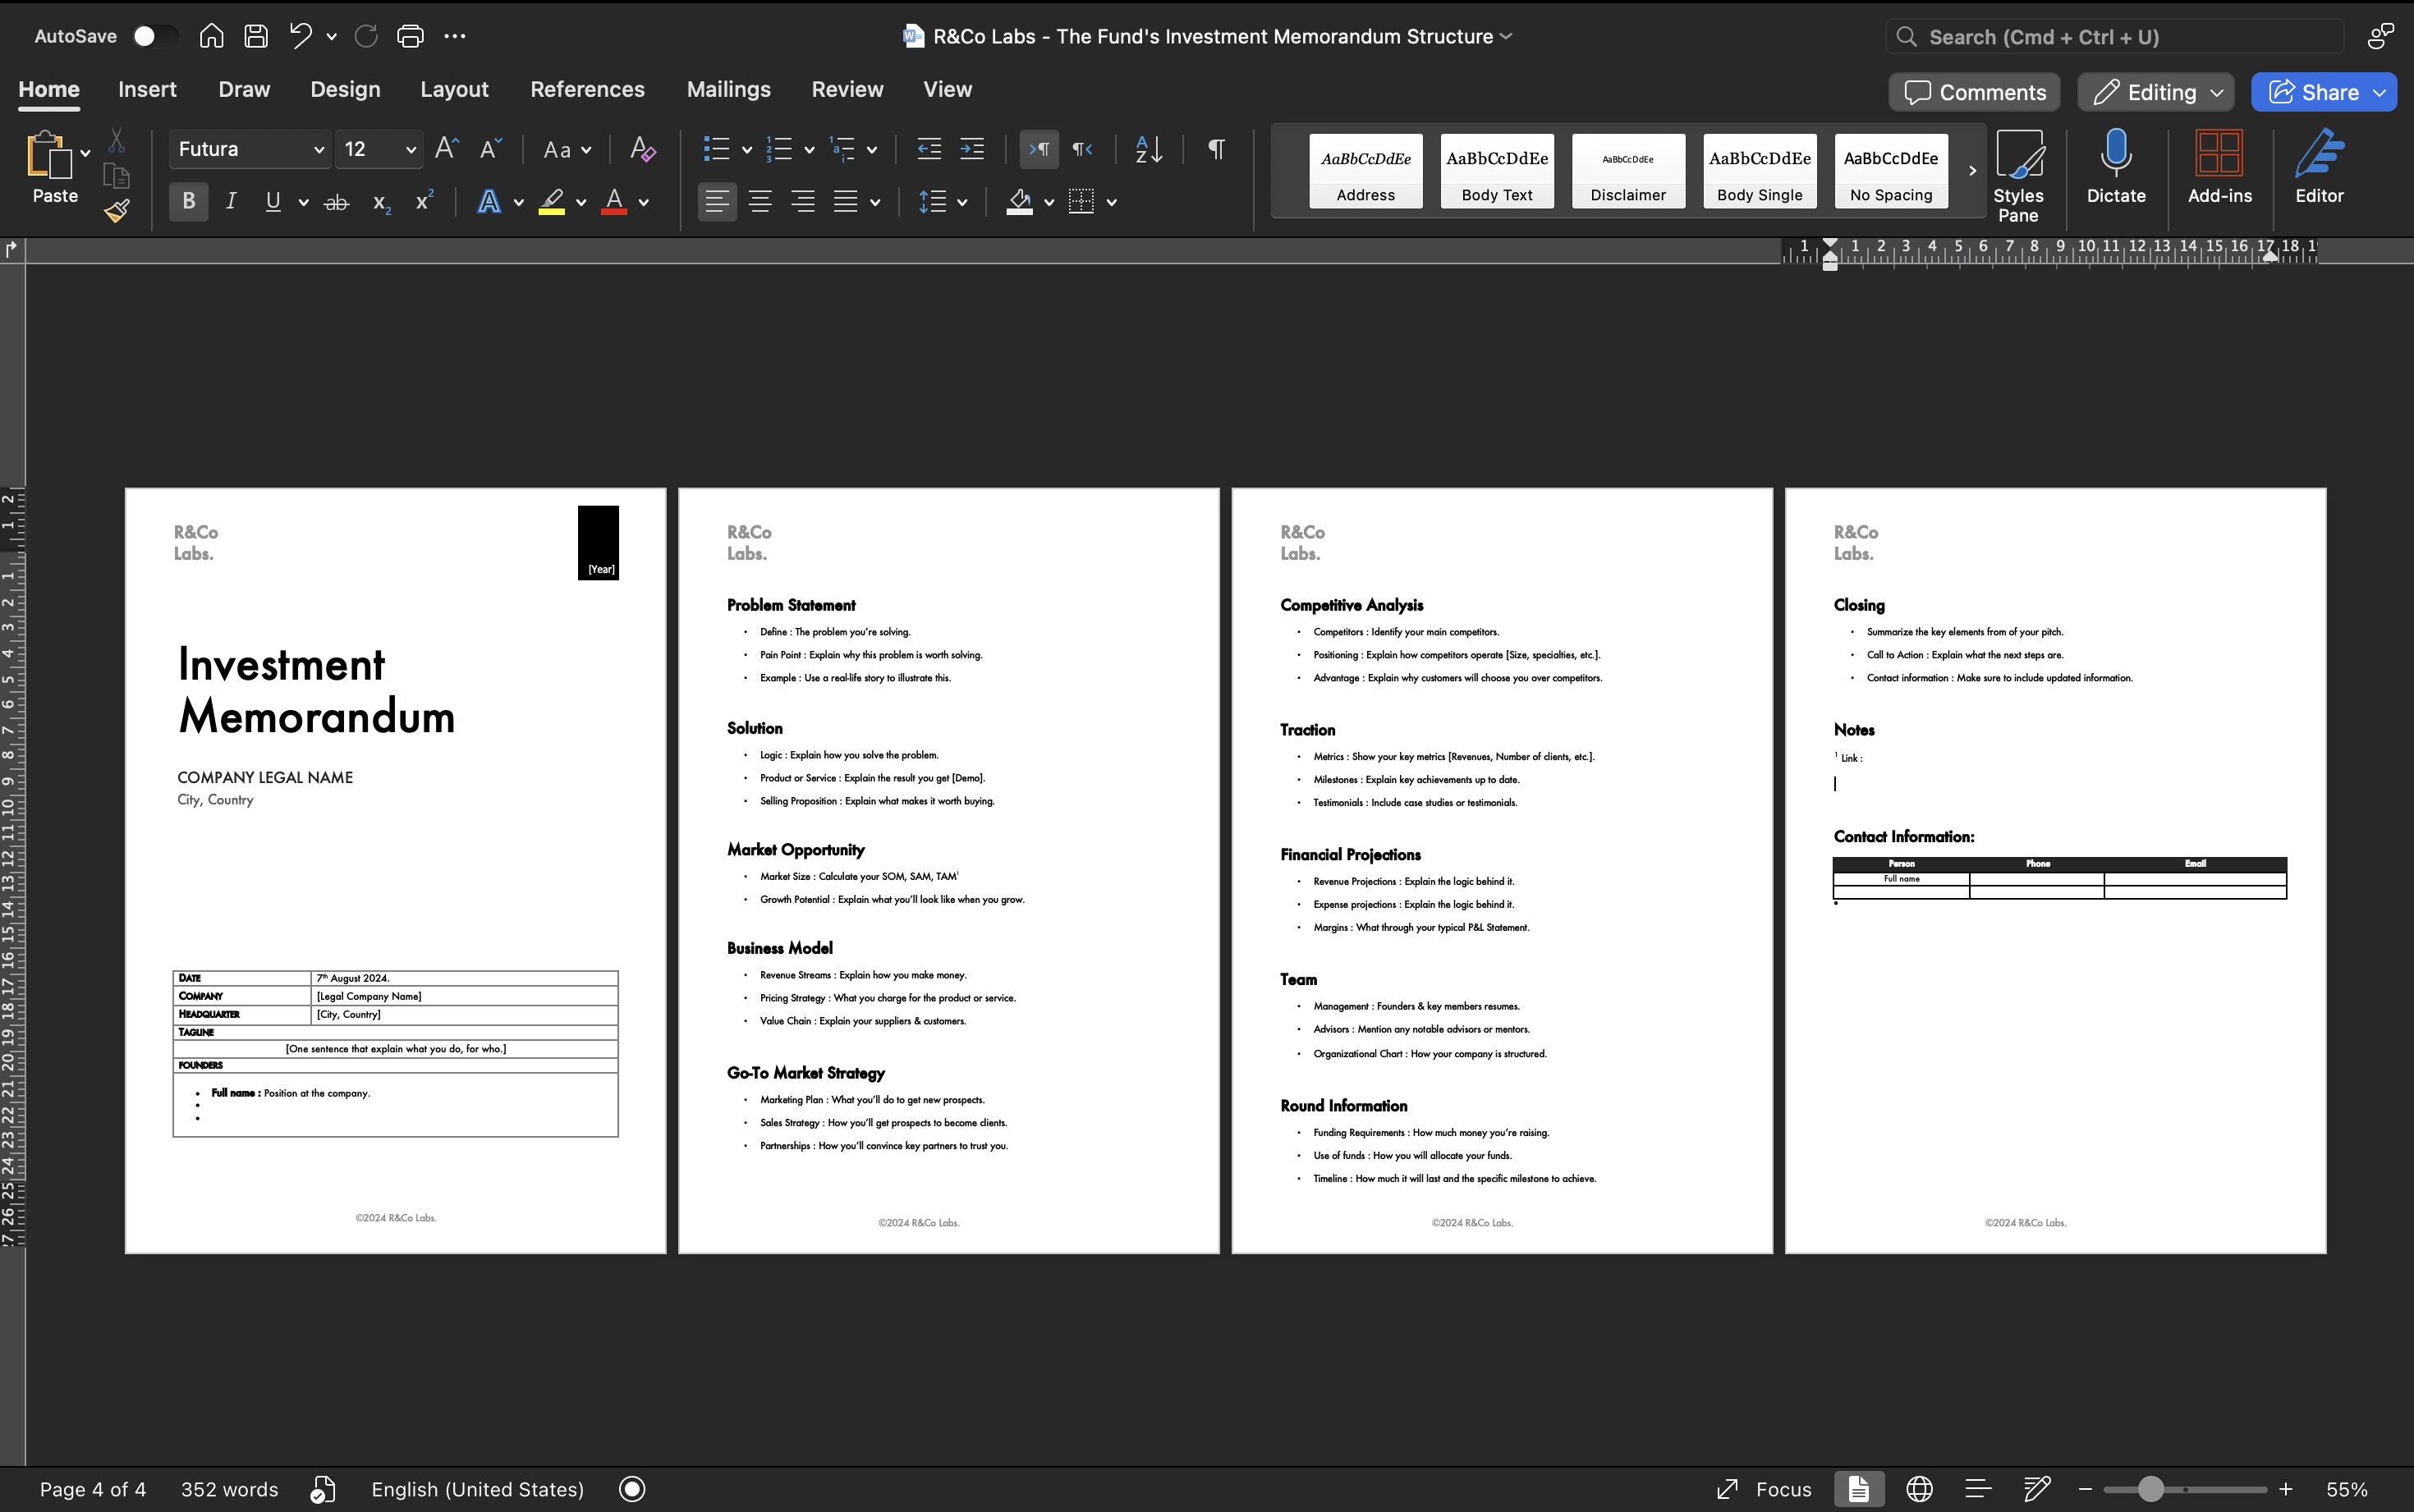This screenshot has height=1512, width=2414.
Task: Open the font size 12 dropdown
Action: [x=410, y=149]
